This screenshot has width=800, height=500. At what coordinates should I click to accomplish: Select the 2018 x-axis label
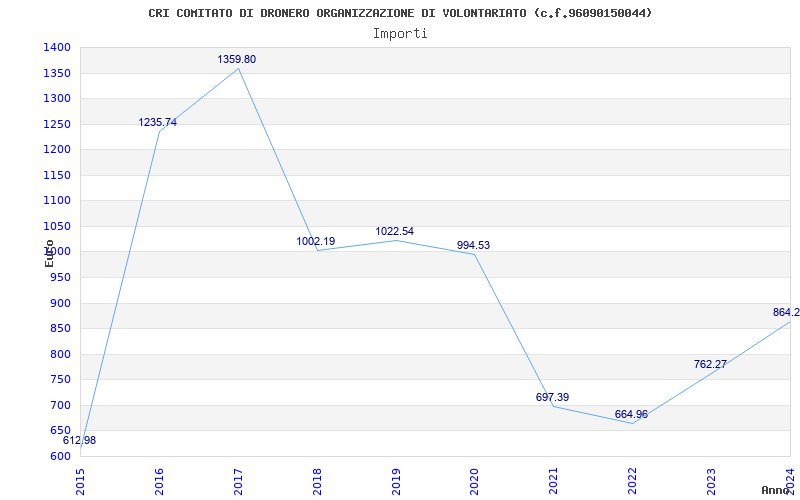317,481
